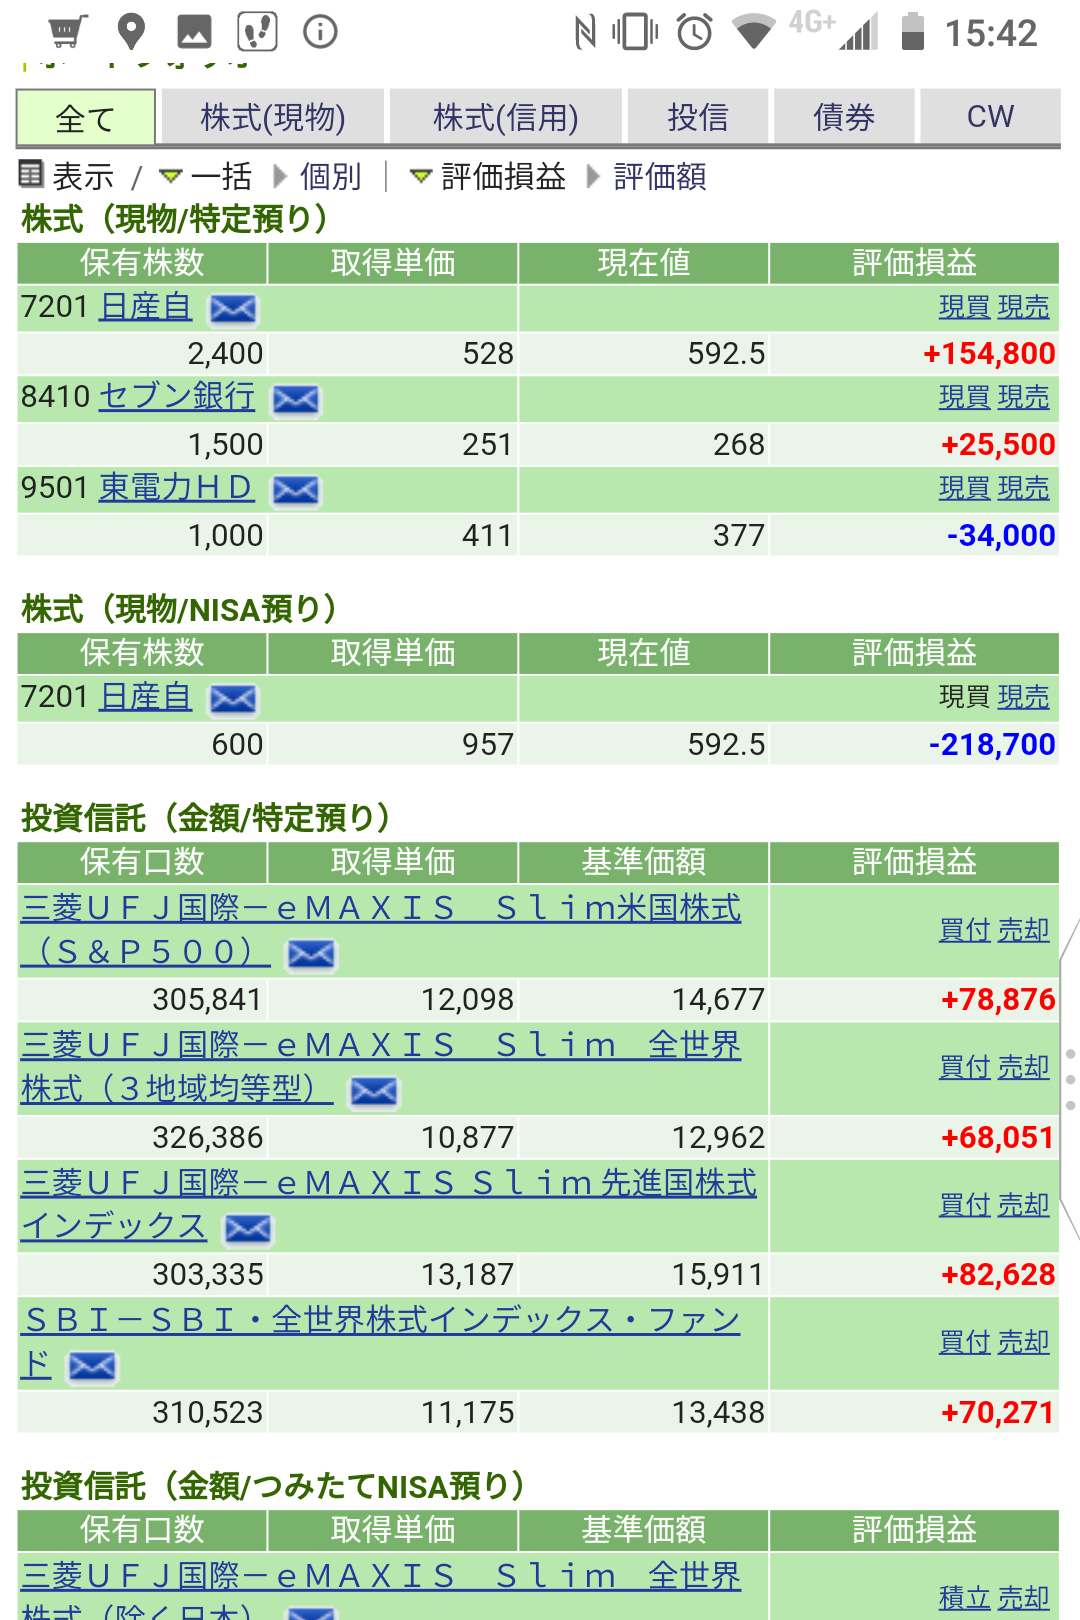The image size is (1080, 1620).
Task: Open セブン銀行 stock link
Action: click(x=177, y=396)
